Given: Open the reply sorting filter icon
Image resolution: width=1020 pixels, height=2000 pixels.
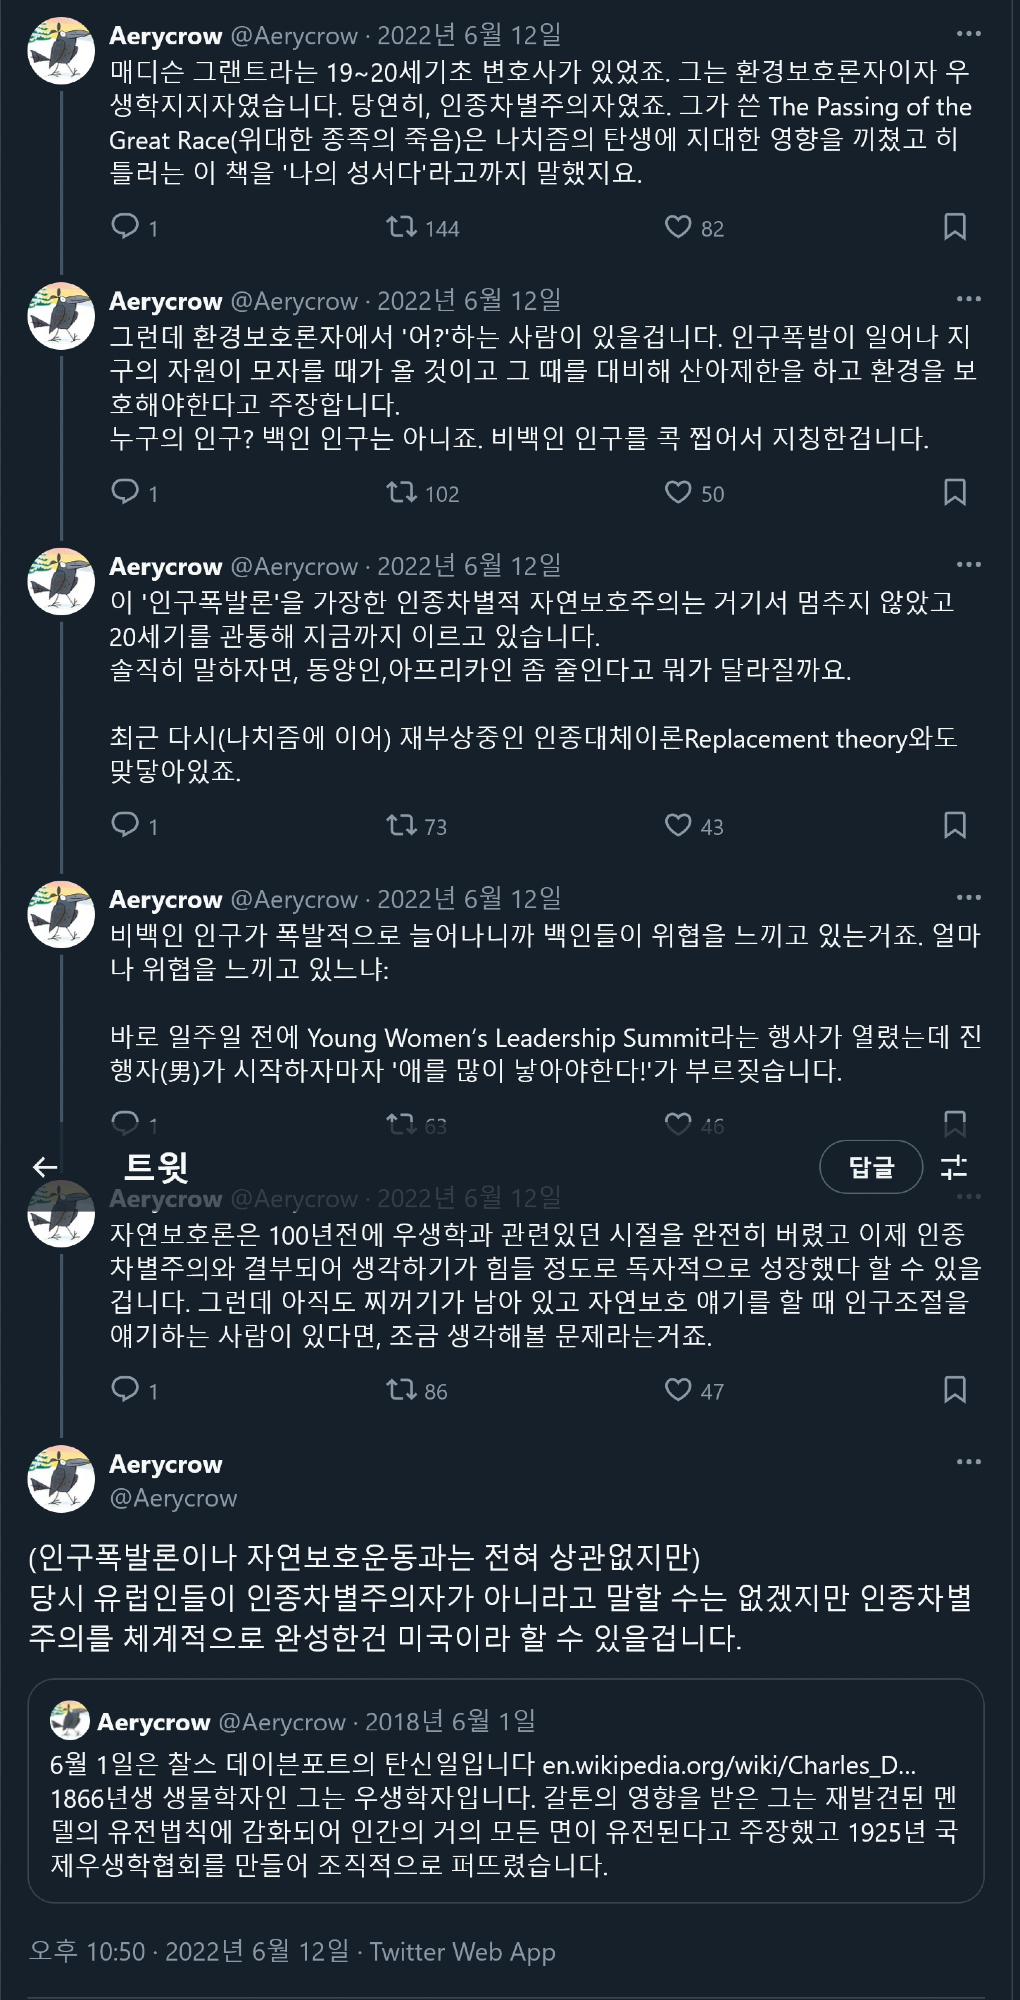Looking at the screenshot, I should [955, 1167].
